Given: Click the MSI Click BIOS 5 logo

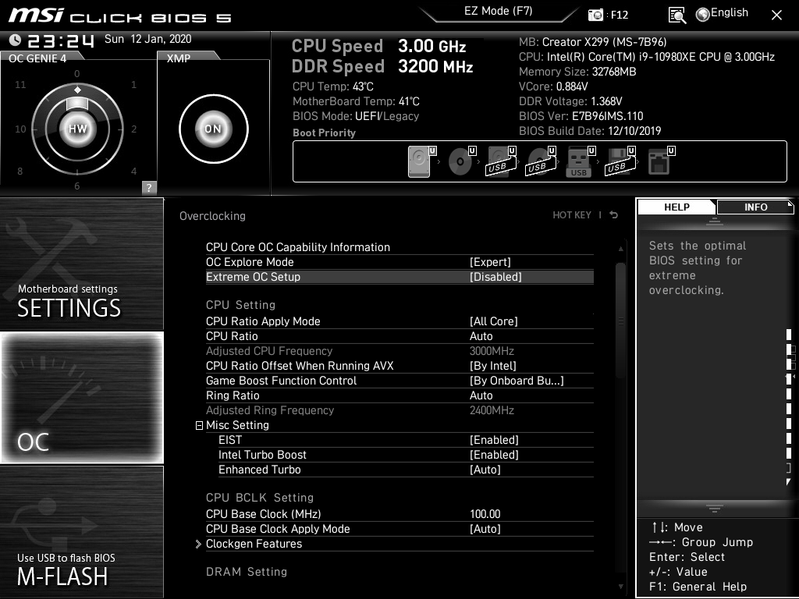Looking at the screenshot, I should tap(120, 15).
